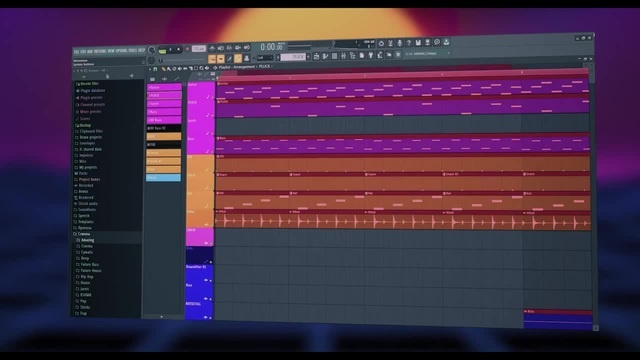Collapse the Cinema folder in browser
The height and width of the screenshot is (360, 640).
84,234
